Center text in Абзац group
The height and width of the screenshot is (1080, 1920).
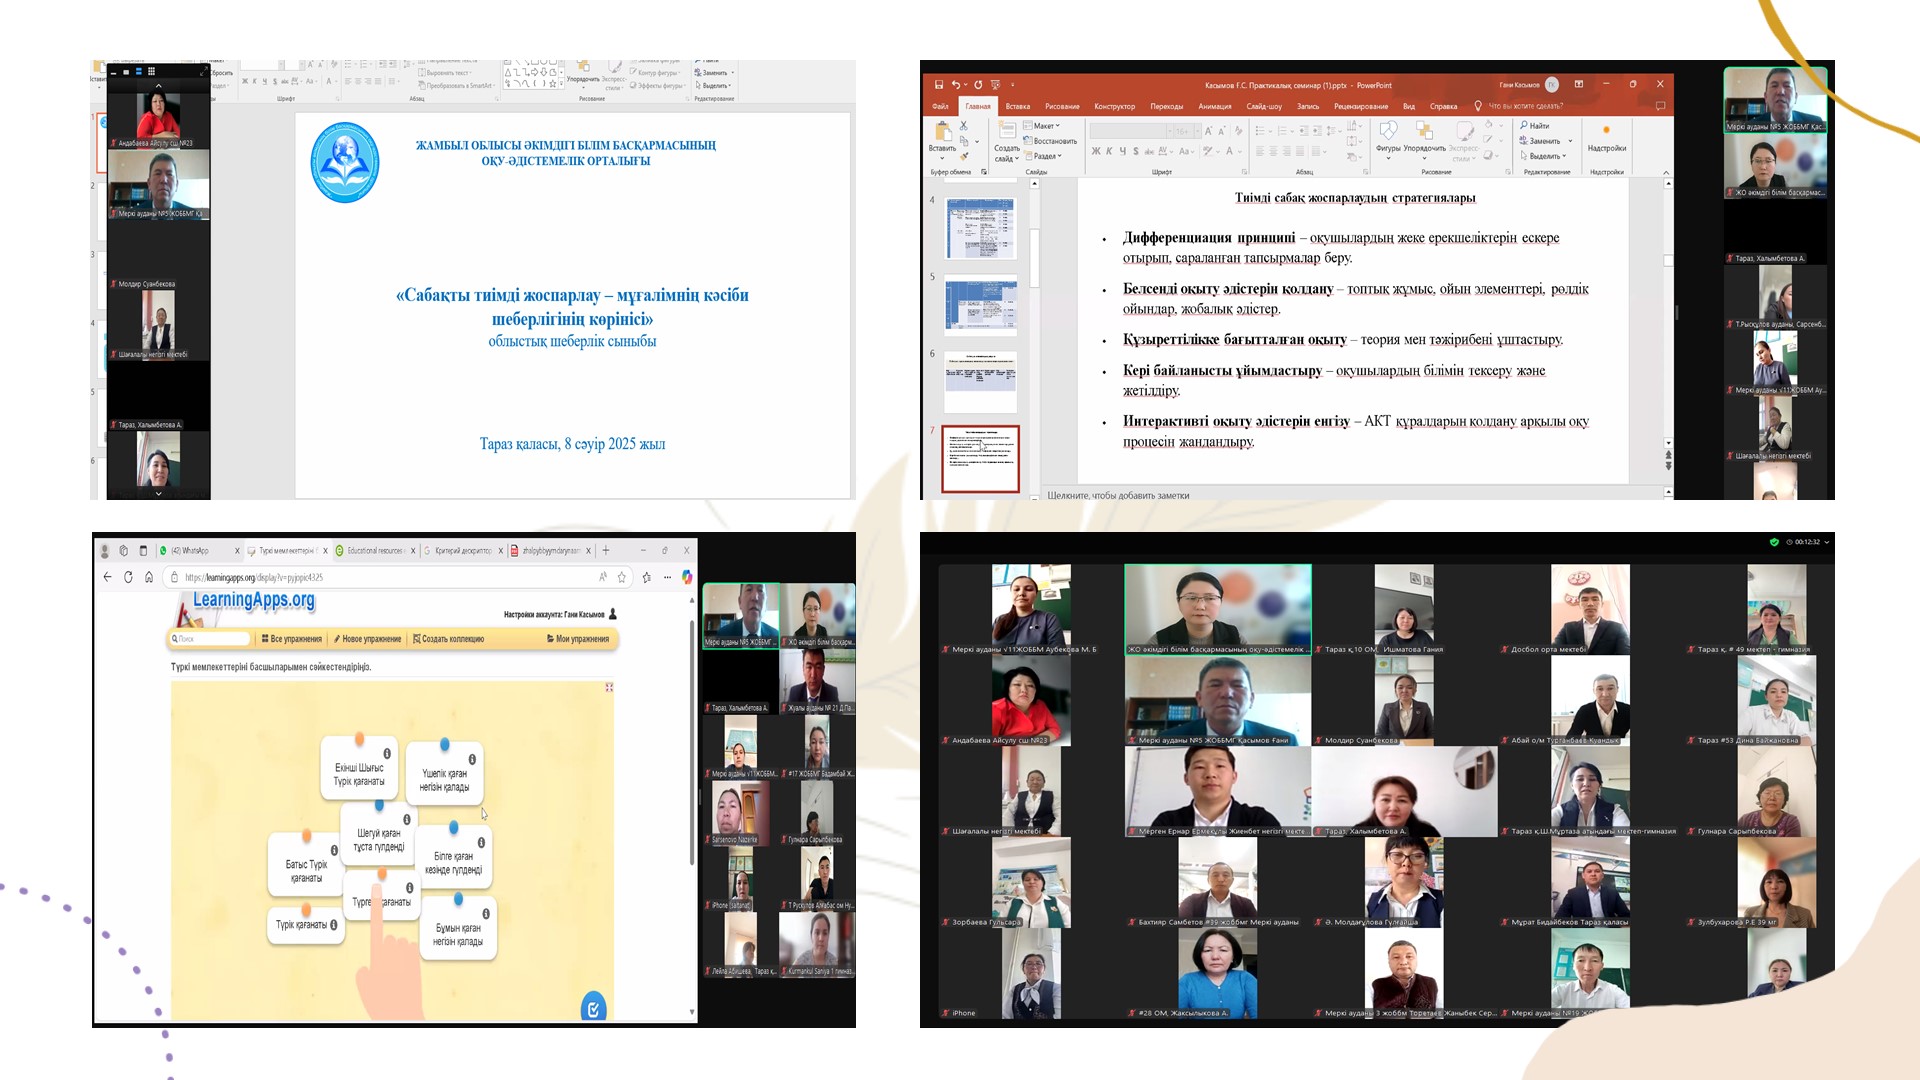[1274, 152]
